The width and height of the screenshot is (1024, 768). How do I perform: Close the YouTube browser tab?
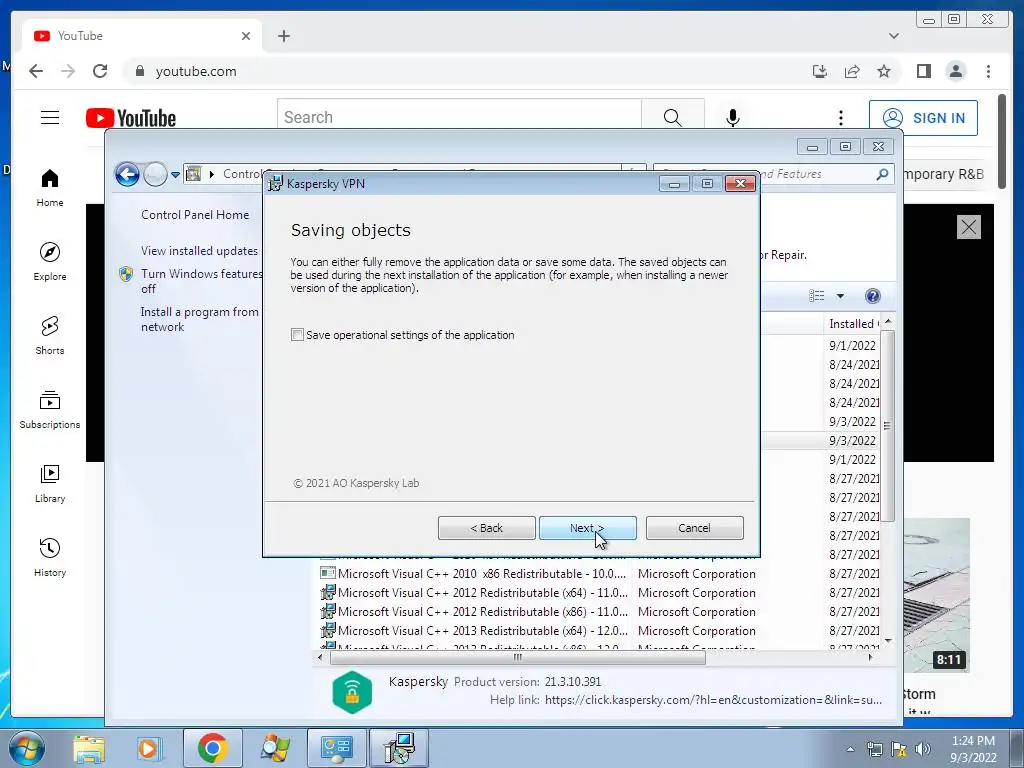(x=246, y=36)
